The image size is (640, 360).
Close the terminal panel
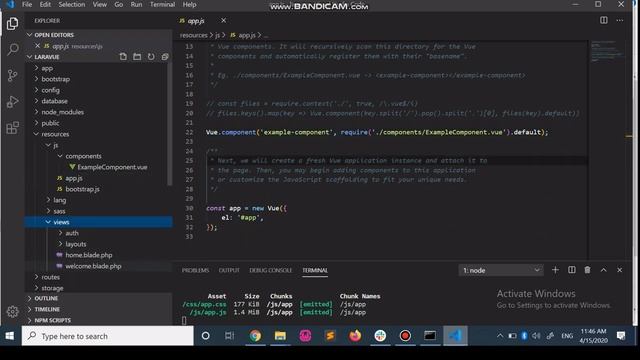(x=620, y=270)
